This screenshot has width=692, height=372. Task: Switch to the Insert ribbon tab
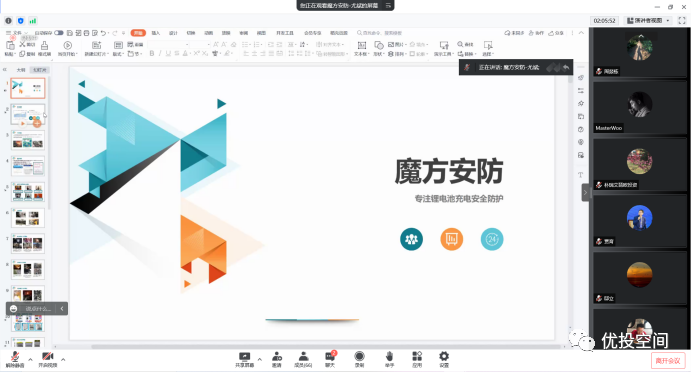156,33
